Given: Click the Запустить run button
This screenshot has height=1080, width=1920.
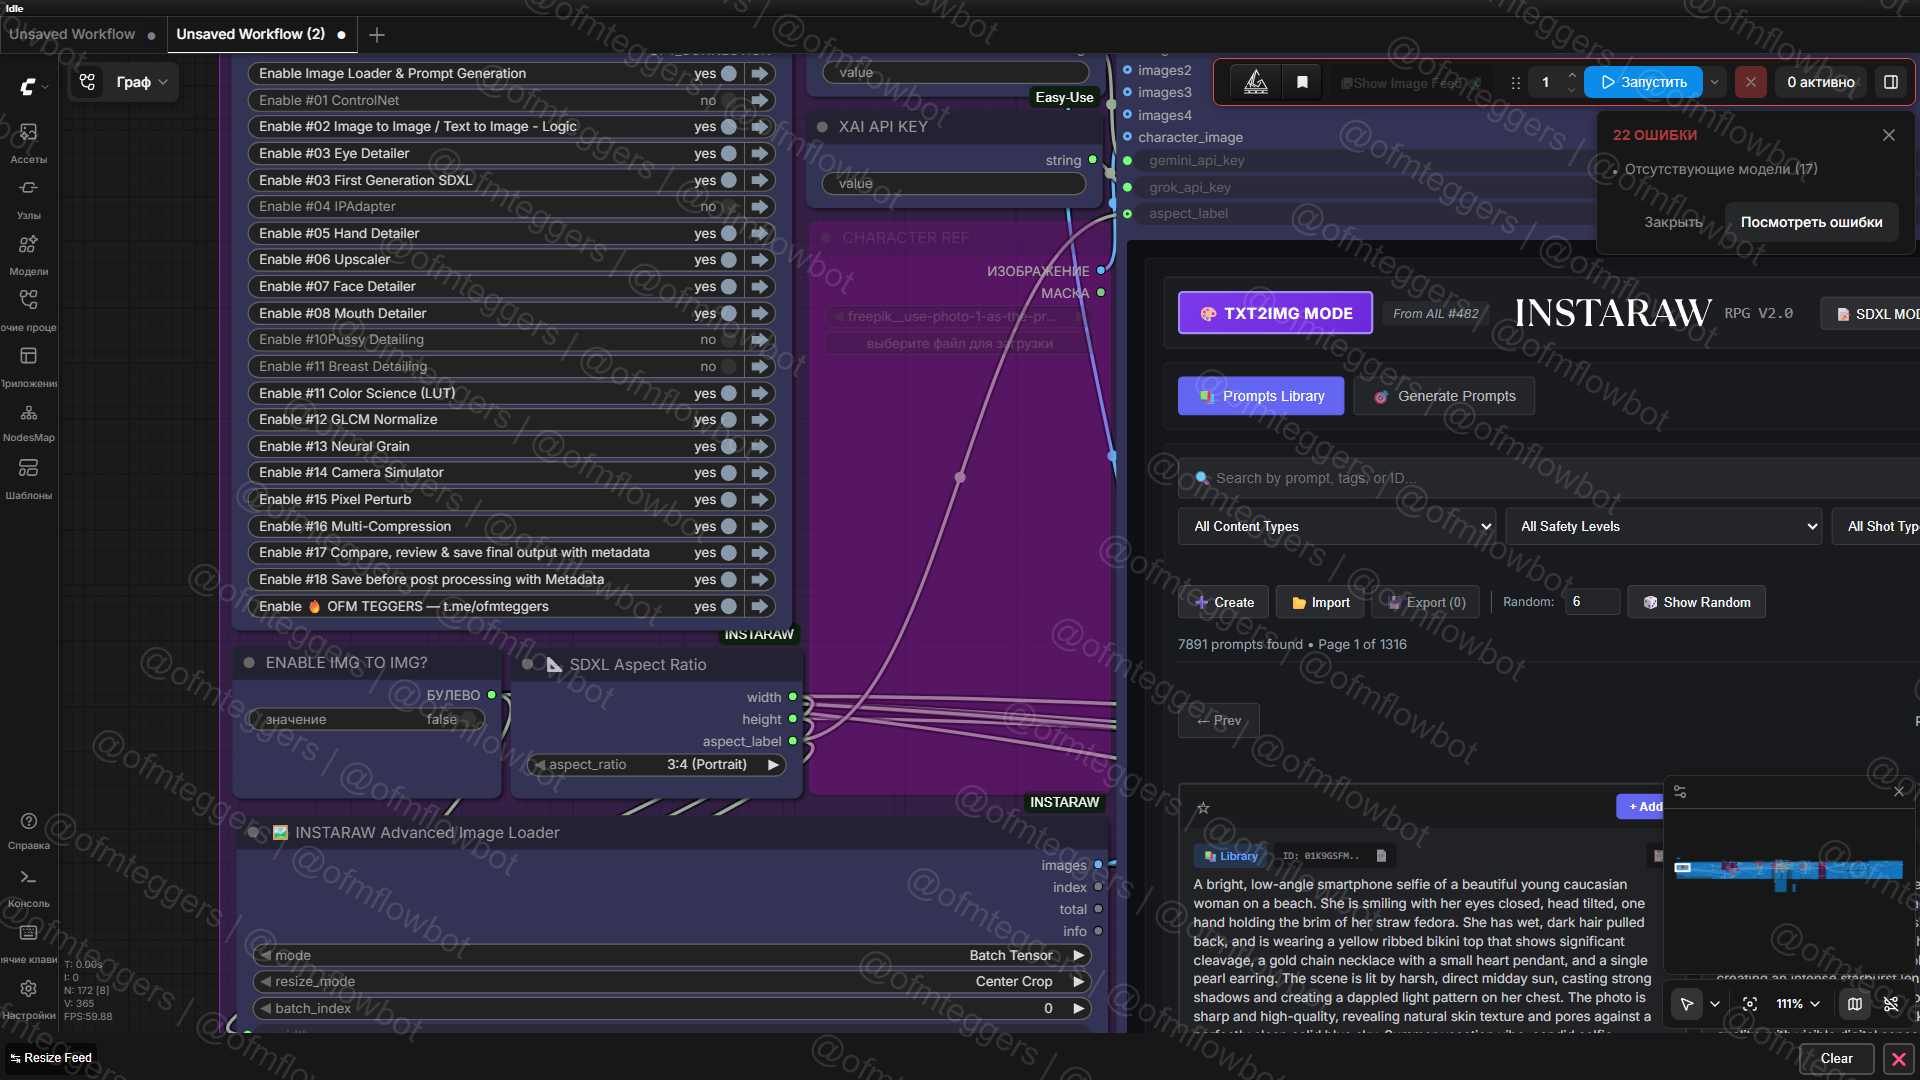Looking at the screenshot, I should coord(1643,82).
